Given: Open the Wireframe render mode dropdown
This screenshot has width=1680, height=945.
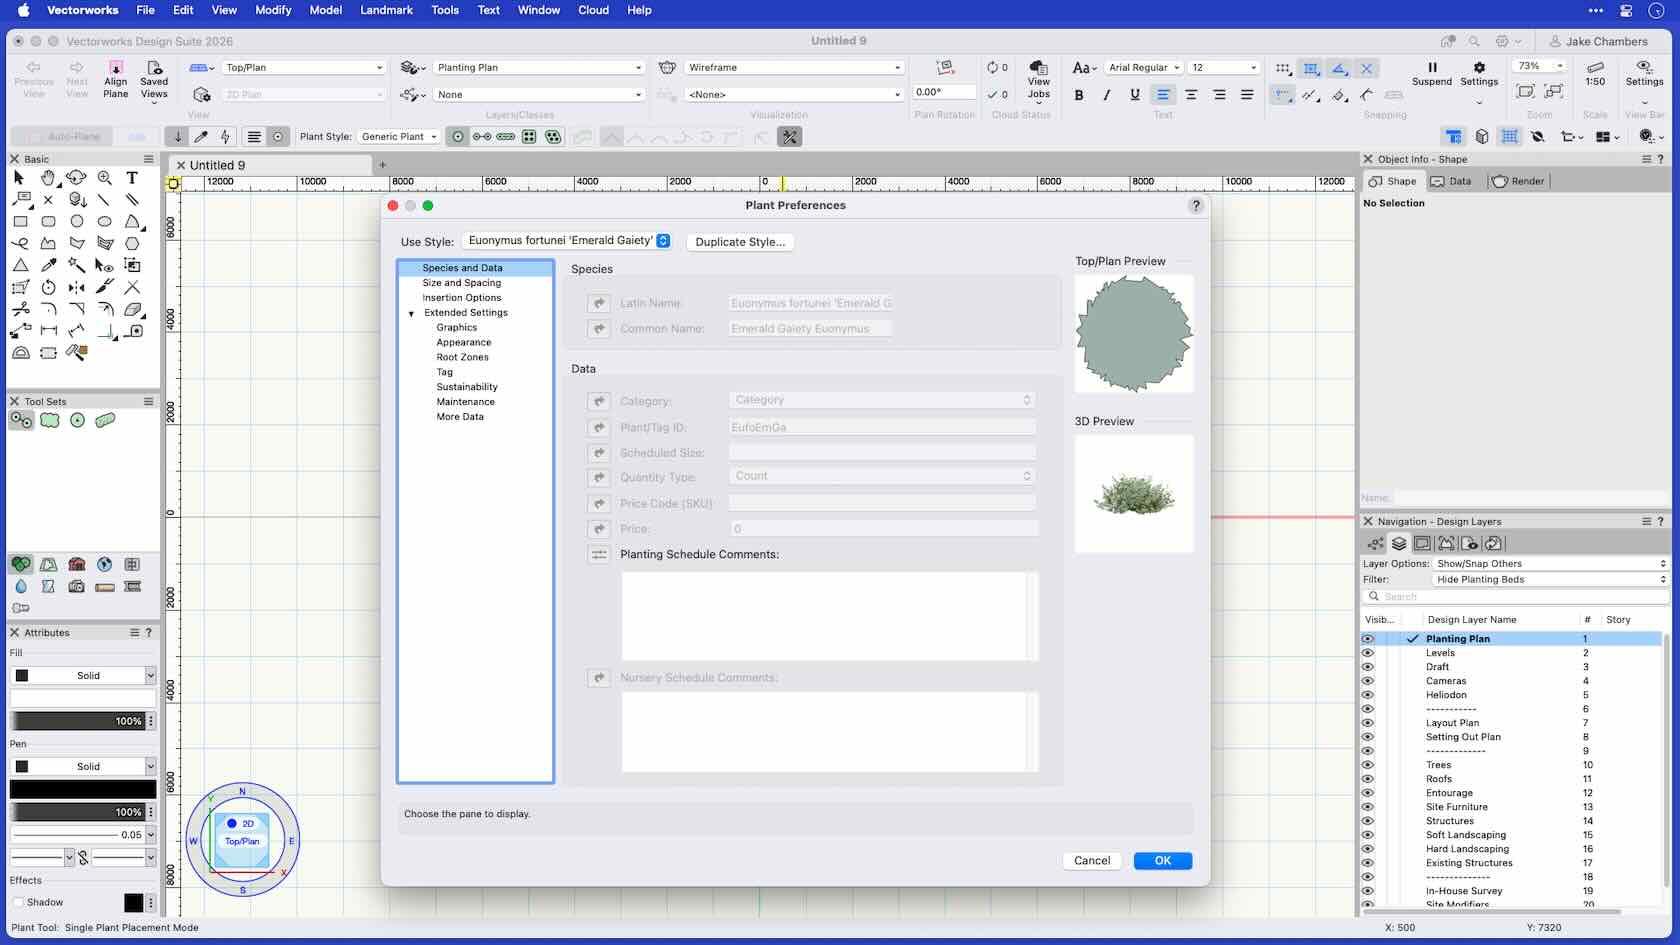Looking at the screenshot, I should 793,68.
